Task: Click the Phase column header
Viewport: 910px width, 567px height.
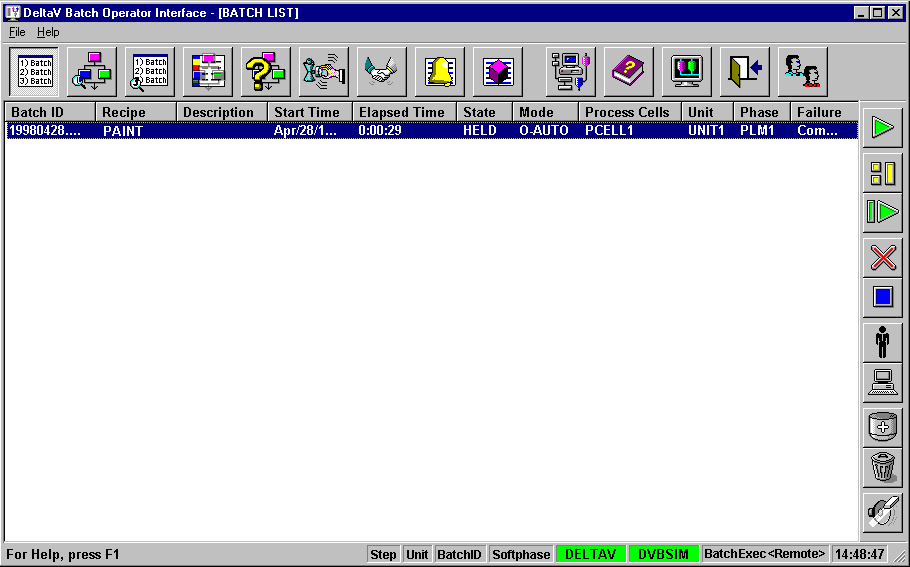Action: pos(763,112)
